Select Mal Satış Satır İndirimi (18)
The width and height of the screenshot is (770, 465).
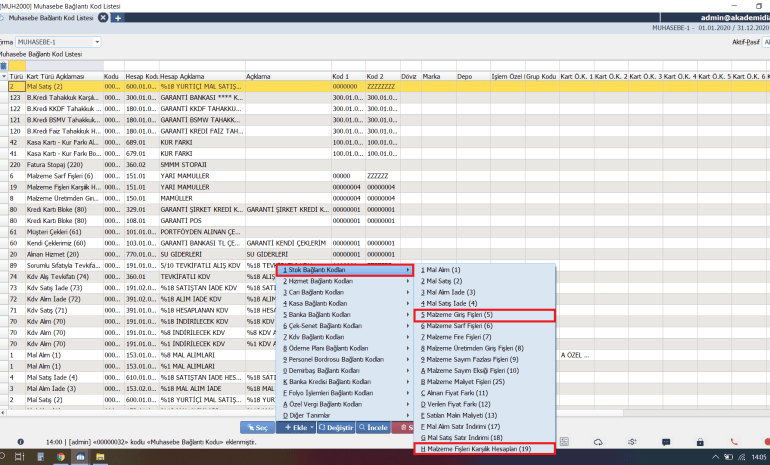pyautogui.click(x=485, y=438)
